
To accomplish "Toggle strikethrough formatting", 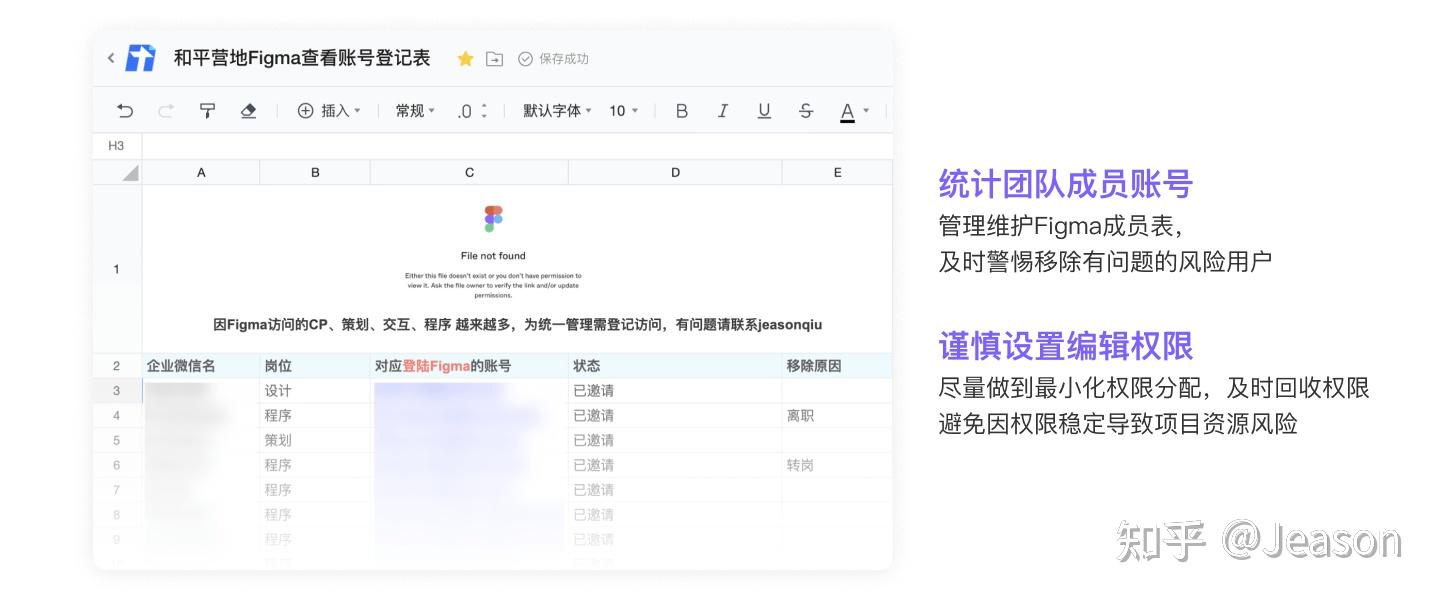I will pyautogui.click(x=805, y=111).
